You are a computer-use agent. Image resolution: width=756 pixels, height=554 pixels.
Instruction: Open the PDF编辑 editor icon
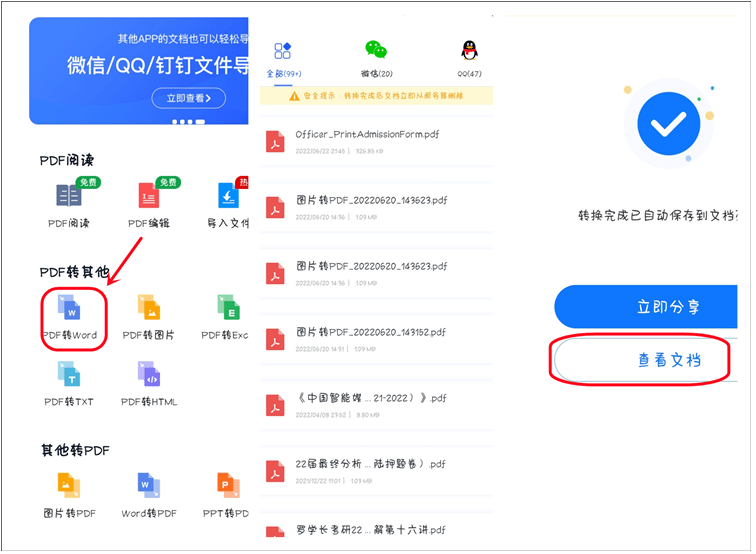(148, 196)
